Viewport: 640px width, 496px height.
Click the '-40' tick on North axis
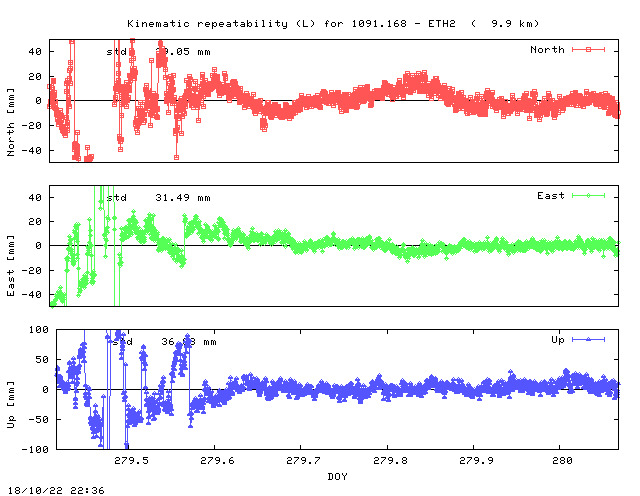coord(31,151)
